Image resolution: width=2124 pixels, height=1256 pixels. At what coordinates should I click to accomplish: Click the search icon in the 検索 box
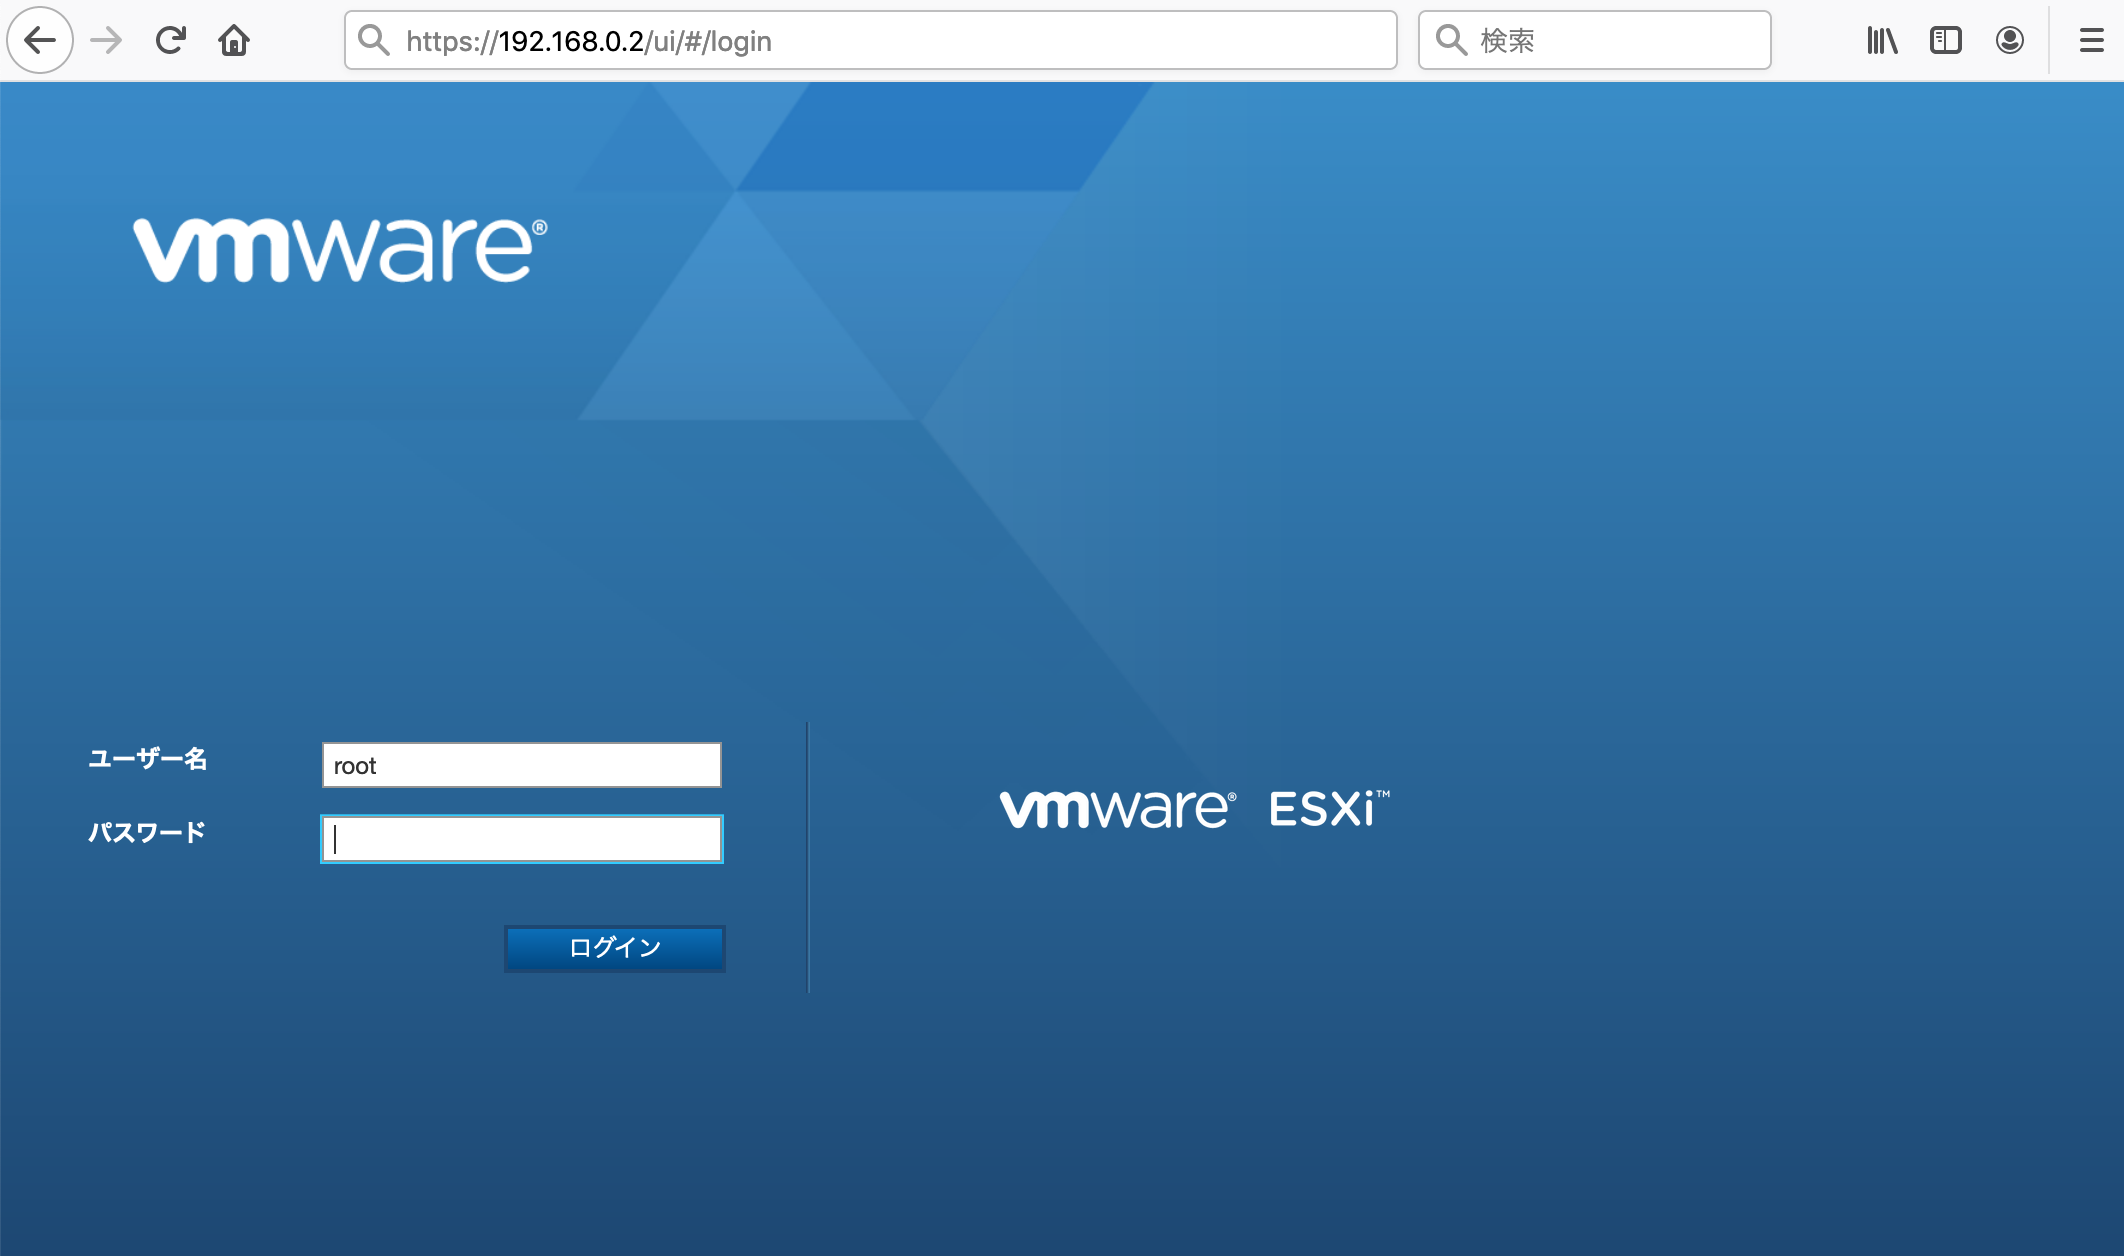coord(1450,39)
